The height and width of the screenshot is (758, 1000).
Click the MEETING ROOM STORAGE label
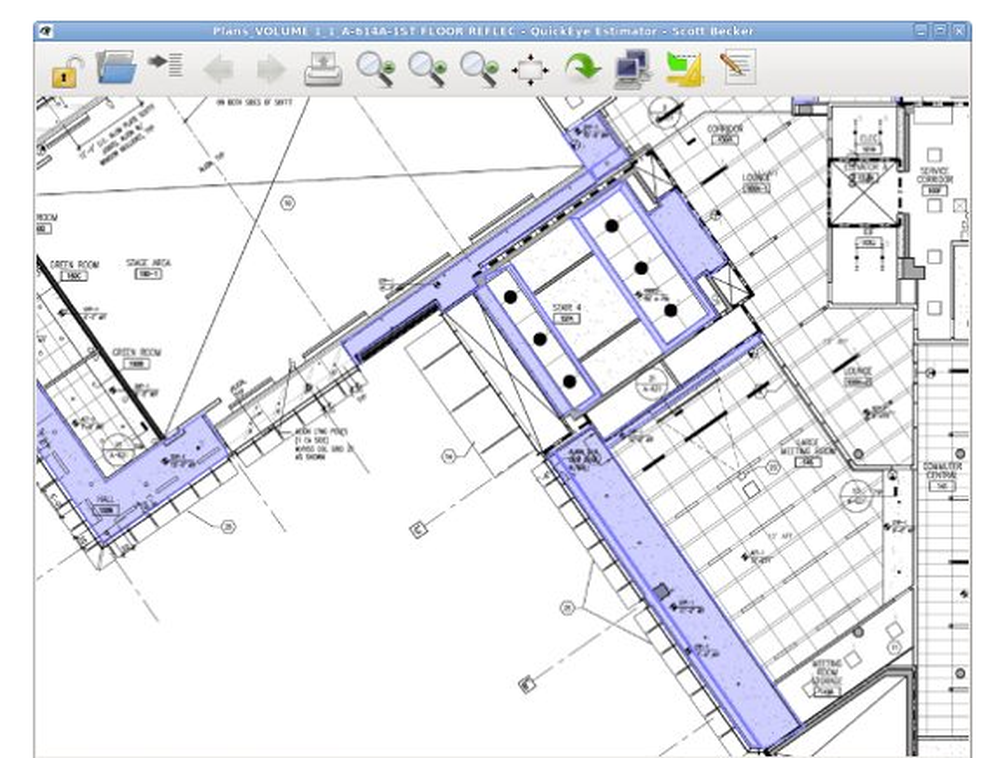click(826, 672)
